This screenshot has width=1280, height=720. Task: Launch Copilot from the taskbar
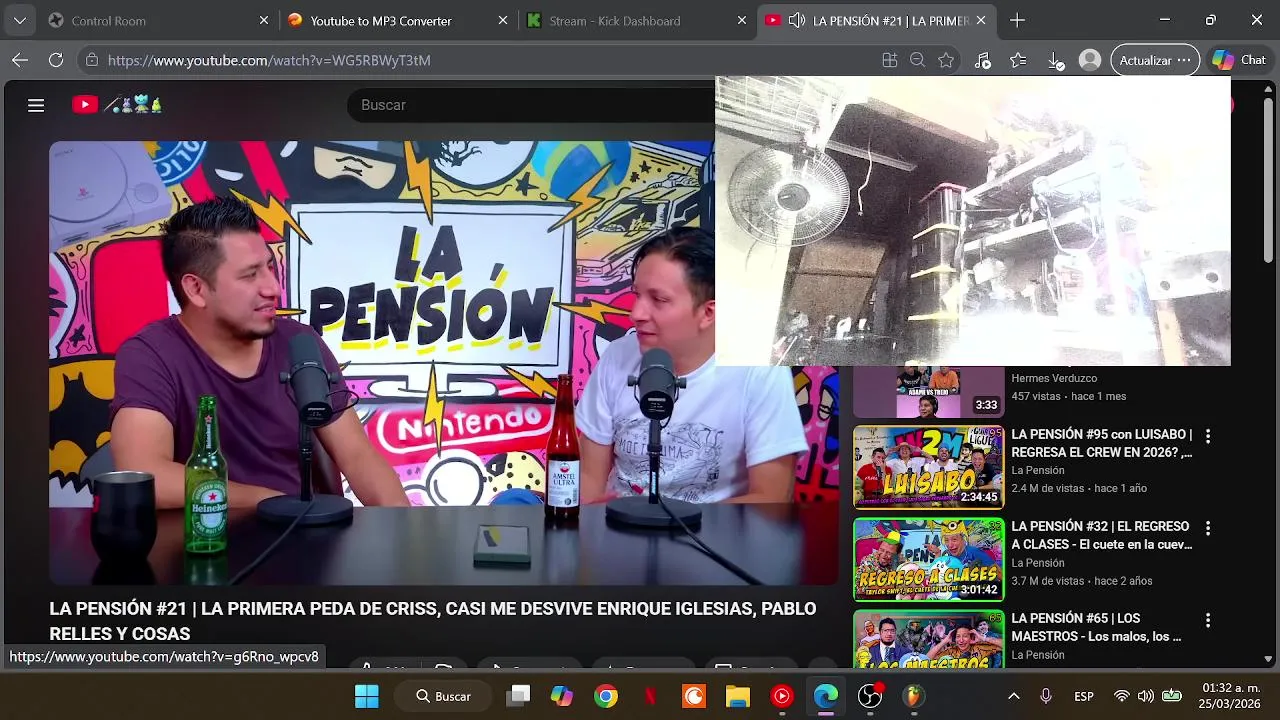(562, 696)
